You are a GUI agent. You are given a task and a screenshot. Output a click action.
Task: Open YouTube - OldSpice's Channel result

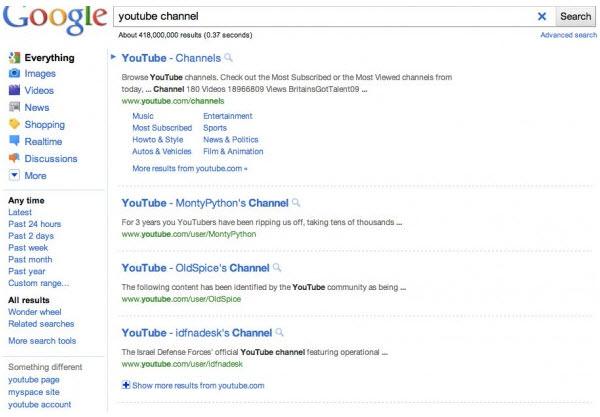click(196, 268)
